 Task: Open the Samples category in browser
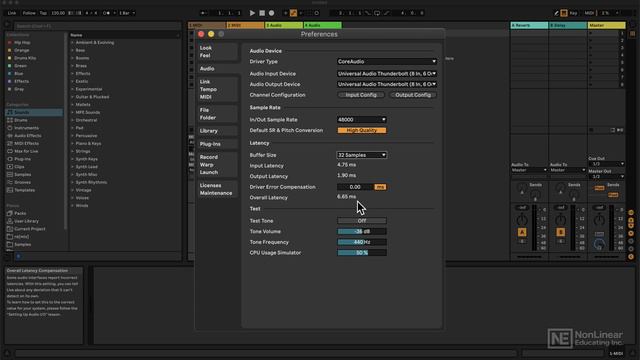[22, 174]
